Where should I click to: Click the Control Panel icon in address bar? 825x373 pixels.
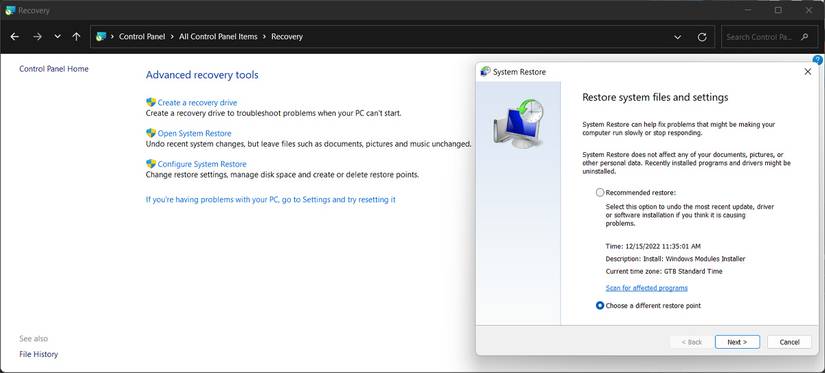pos(101,37)
